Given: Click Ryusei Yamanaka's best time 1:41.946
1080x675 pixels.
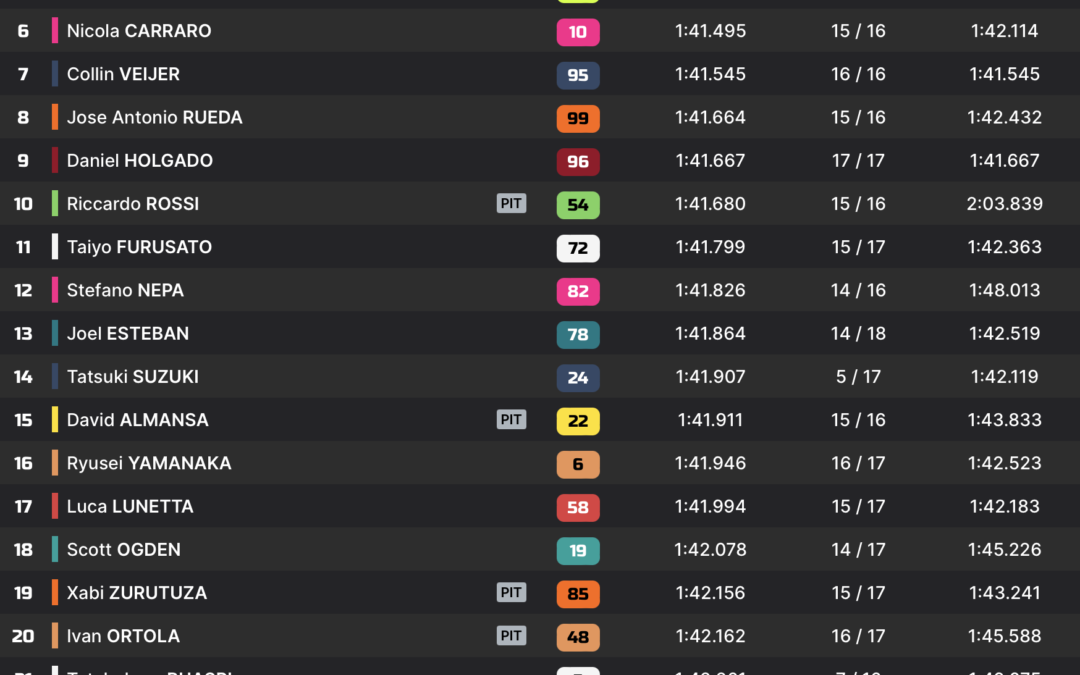Looking at the screenshot, I should point(710,463).
